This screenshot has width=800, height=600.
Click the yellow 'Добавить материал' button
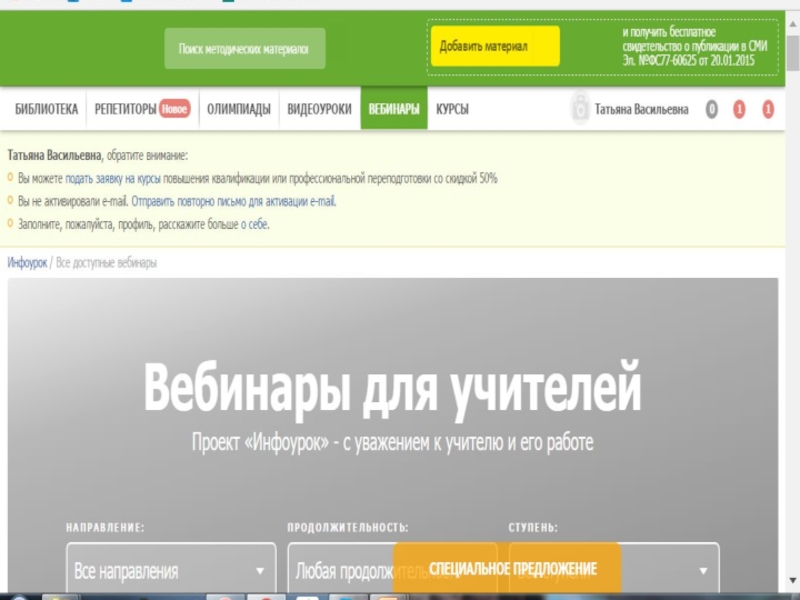(495, 47)
